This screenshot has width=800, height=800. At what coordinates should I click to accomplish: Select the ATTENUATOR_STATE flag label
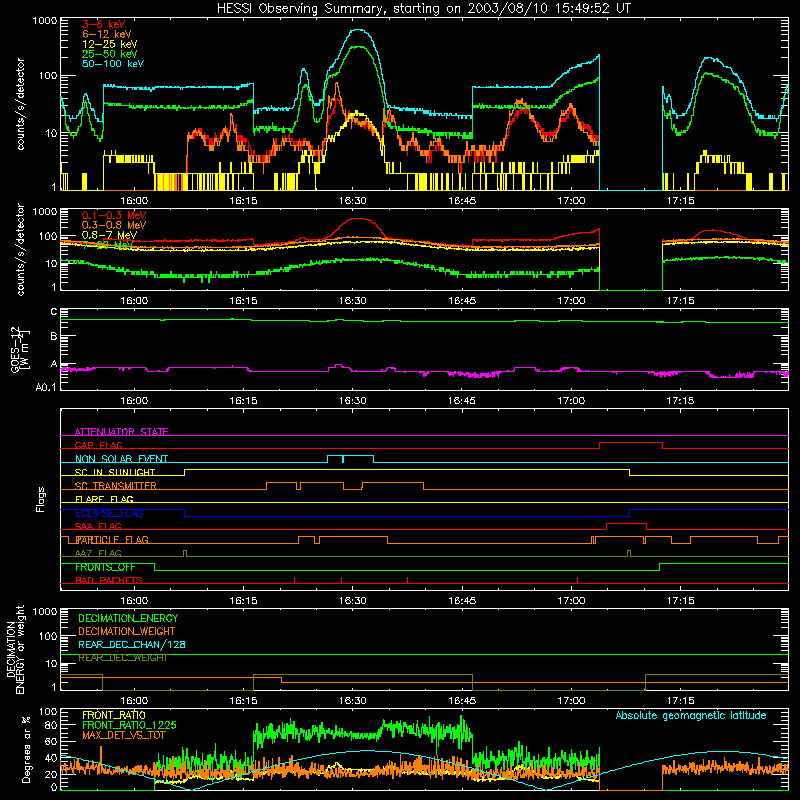coord(121,432)
